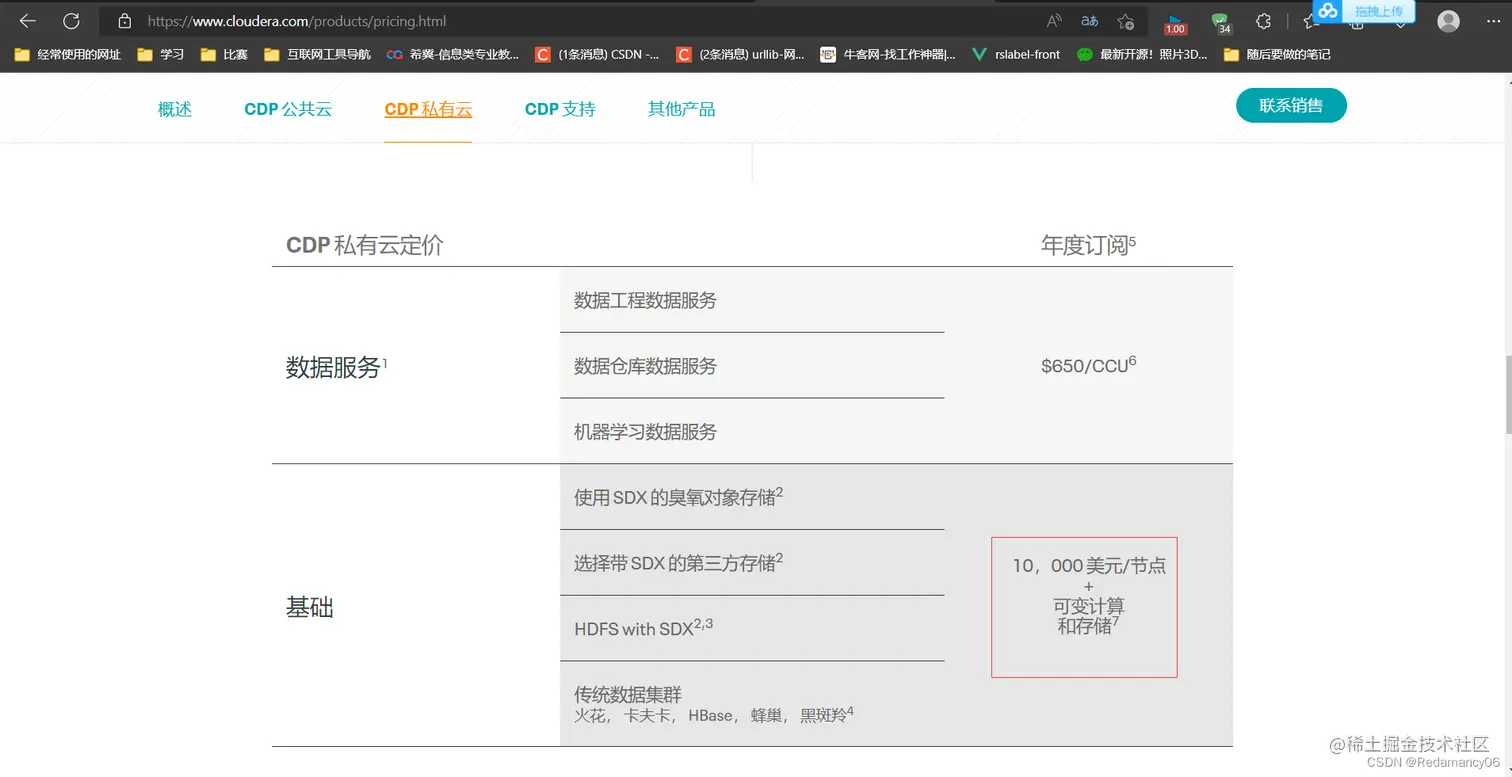Go back with the browser back arrow
This screenshot has height=777, width=1512.
(x=28, y=21)
